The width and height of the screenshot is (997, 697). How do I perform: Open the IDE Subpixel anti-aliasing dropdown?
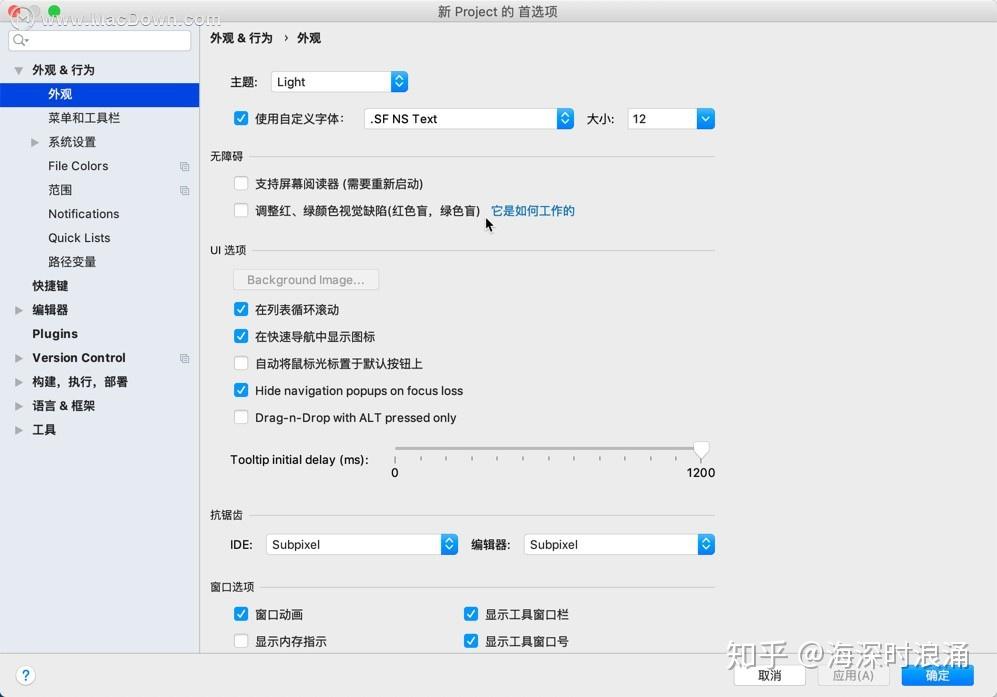(x=448, y=544)
